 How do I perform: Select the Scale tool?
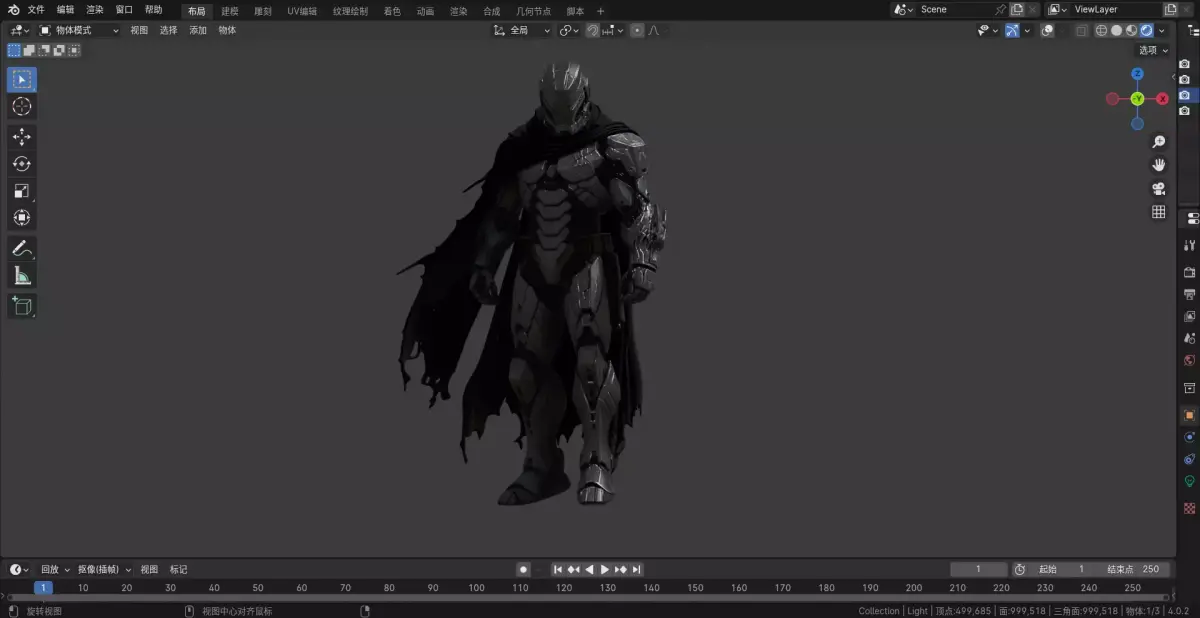(x=22, y=191)
